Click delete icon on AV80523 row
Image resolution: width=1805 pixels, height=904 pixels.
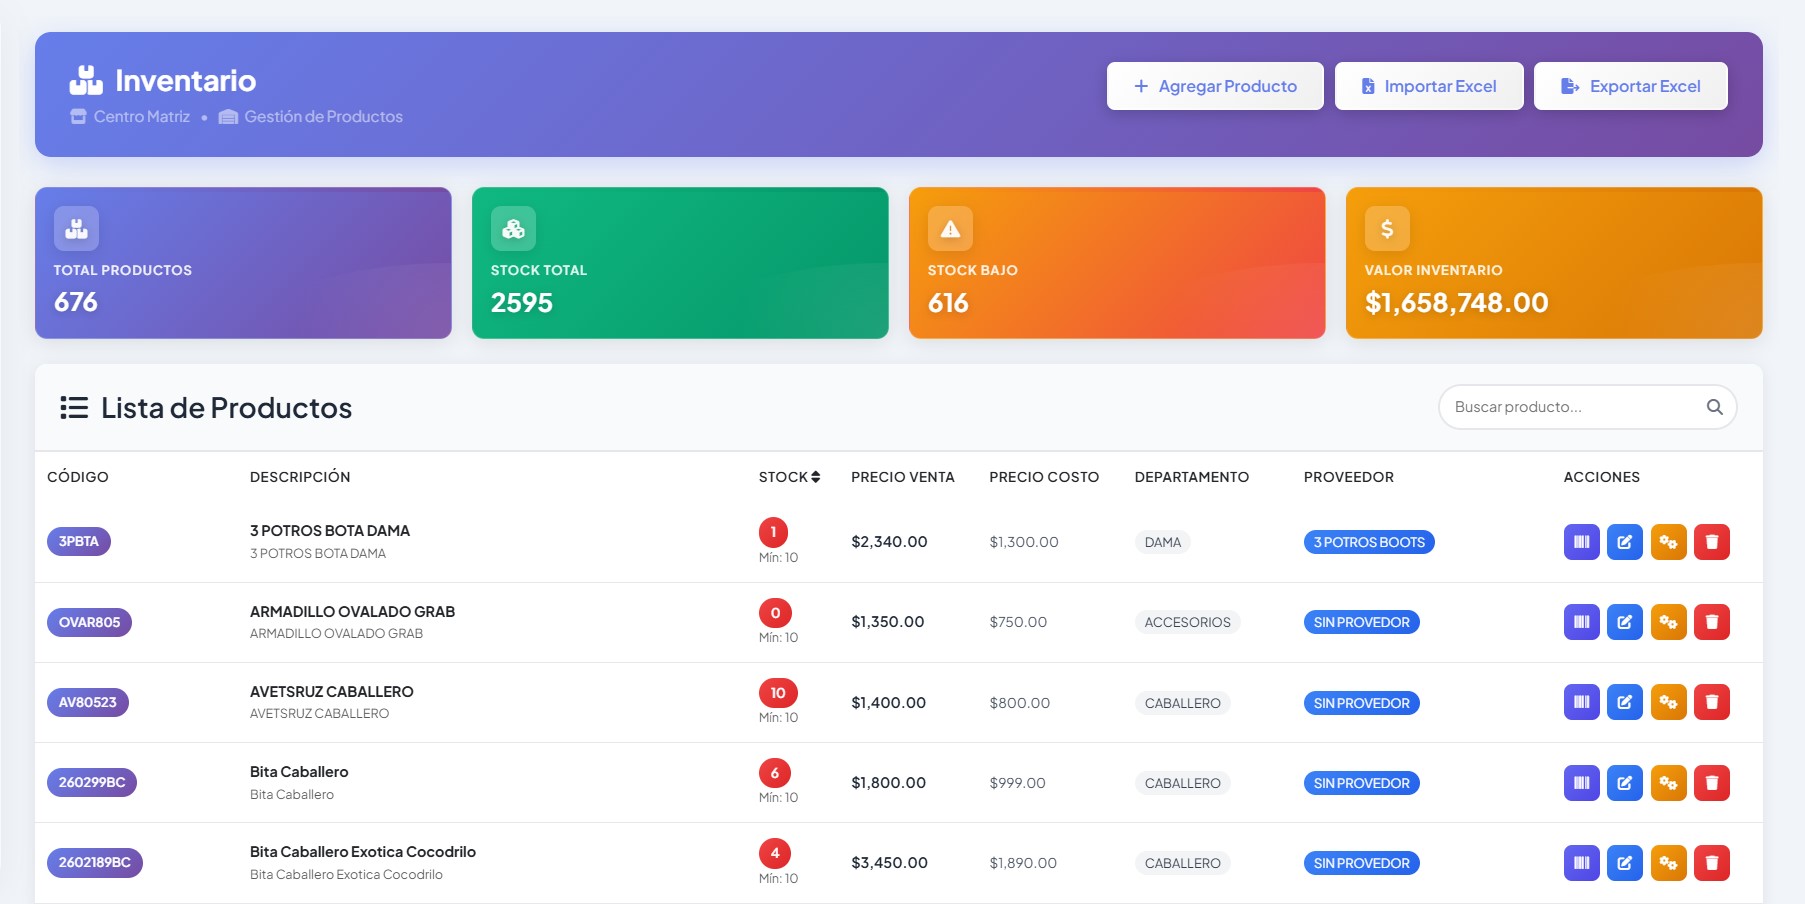[1711, 702]
